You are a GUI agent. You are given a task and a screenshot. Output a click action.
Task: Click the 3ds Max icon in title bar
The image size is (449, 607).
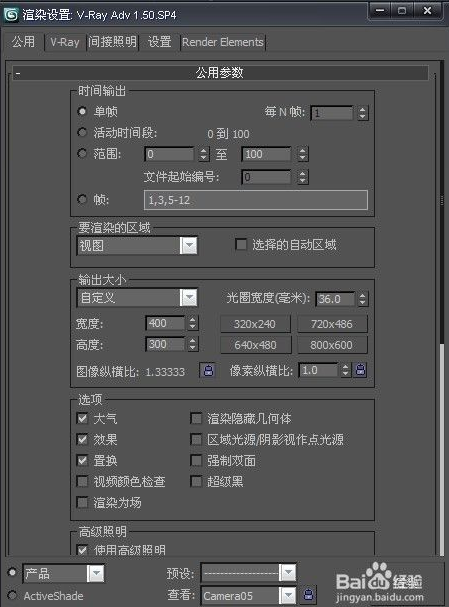click(x=11, y=15)
